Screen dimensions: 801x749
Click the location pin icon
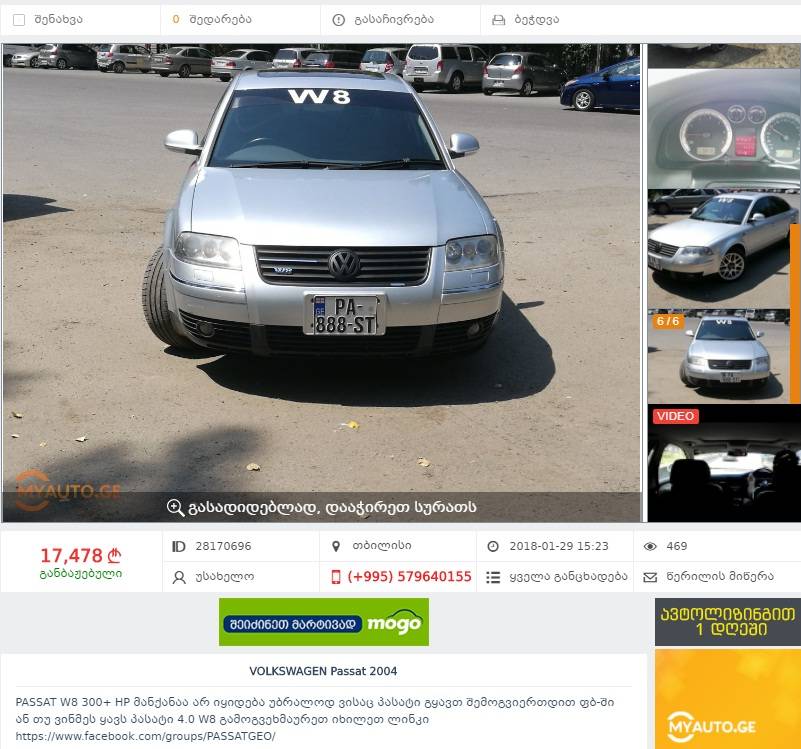click(x=336, y=547)
